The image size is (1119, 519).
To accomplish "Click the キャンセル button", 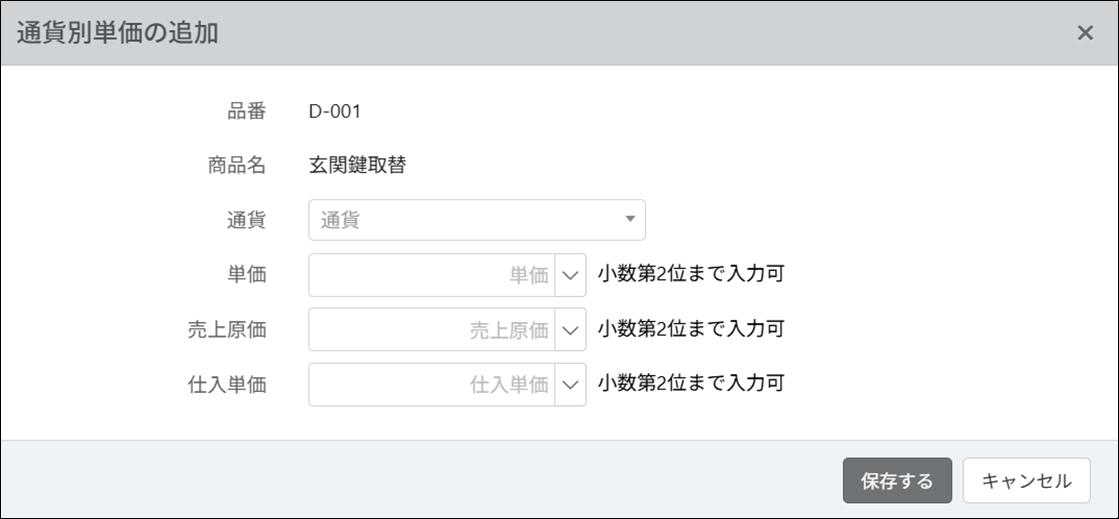I will (x=1026, y=481).
